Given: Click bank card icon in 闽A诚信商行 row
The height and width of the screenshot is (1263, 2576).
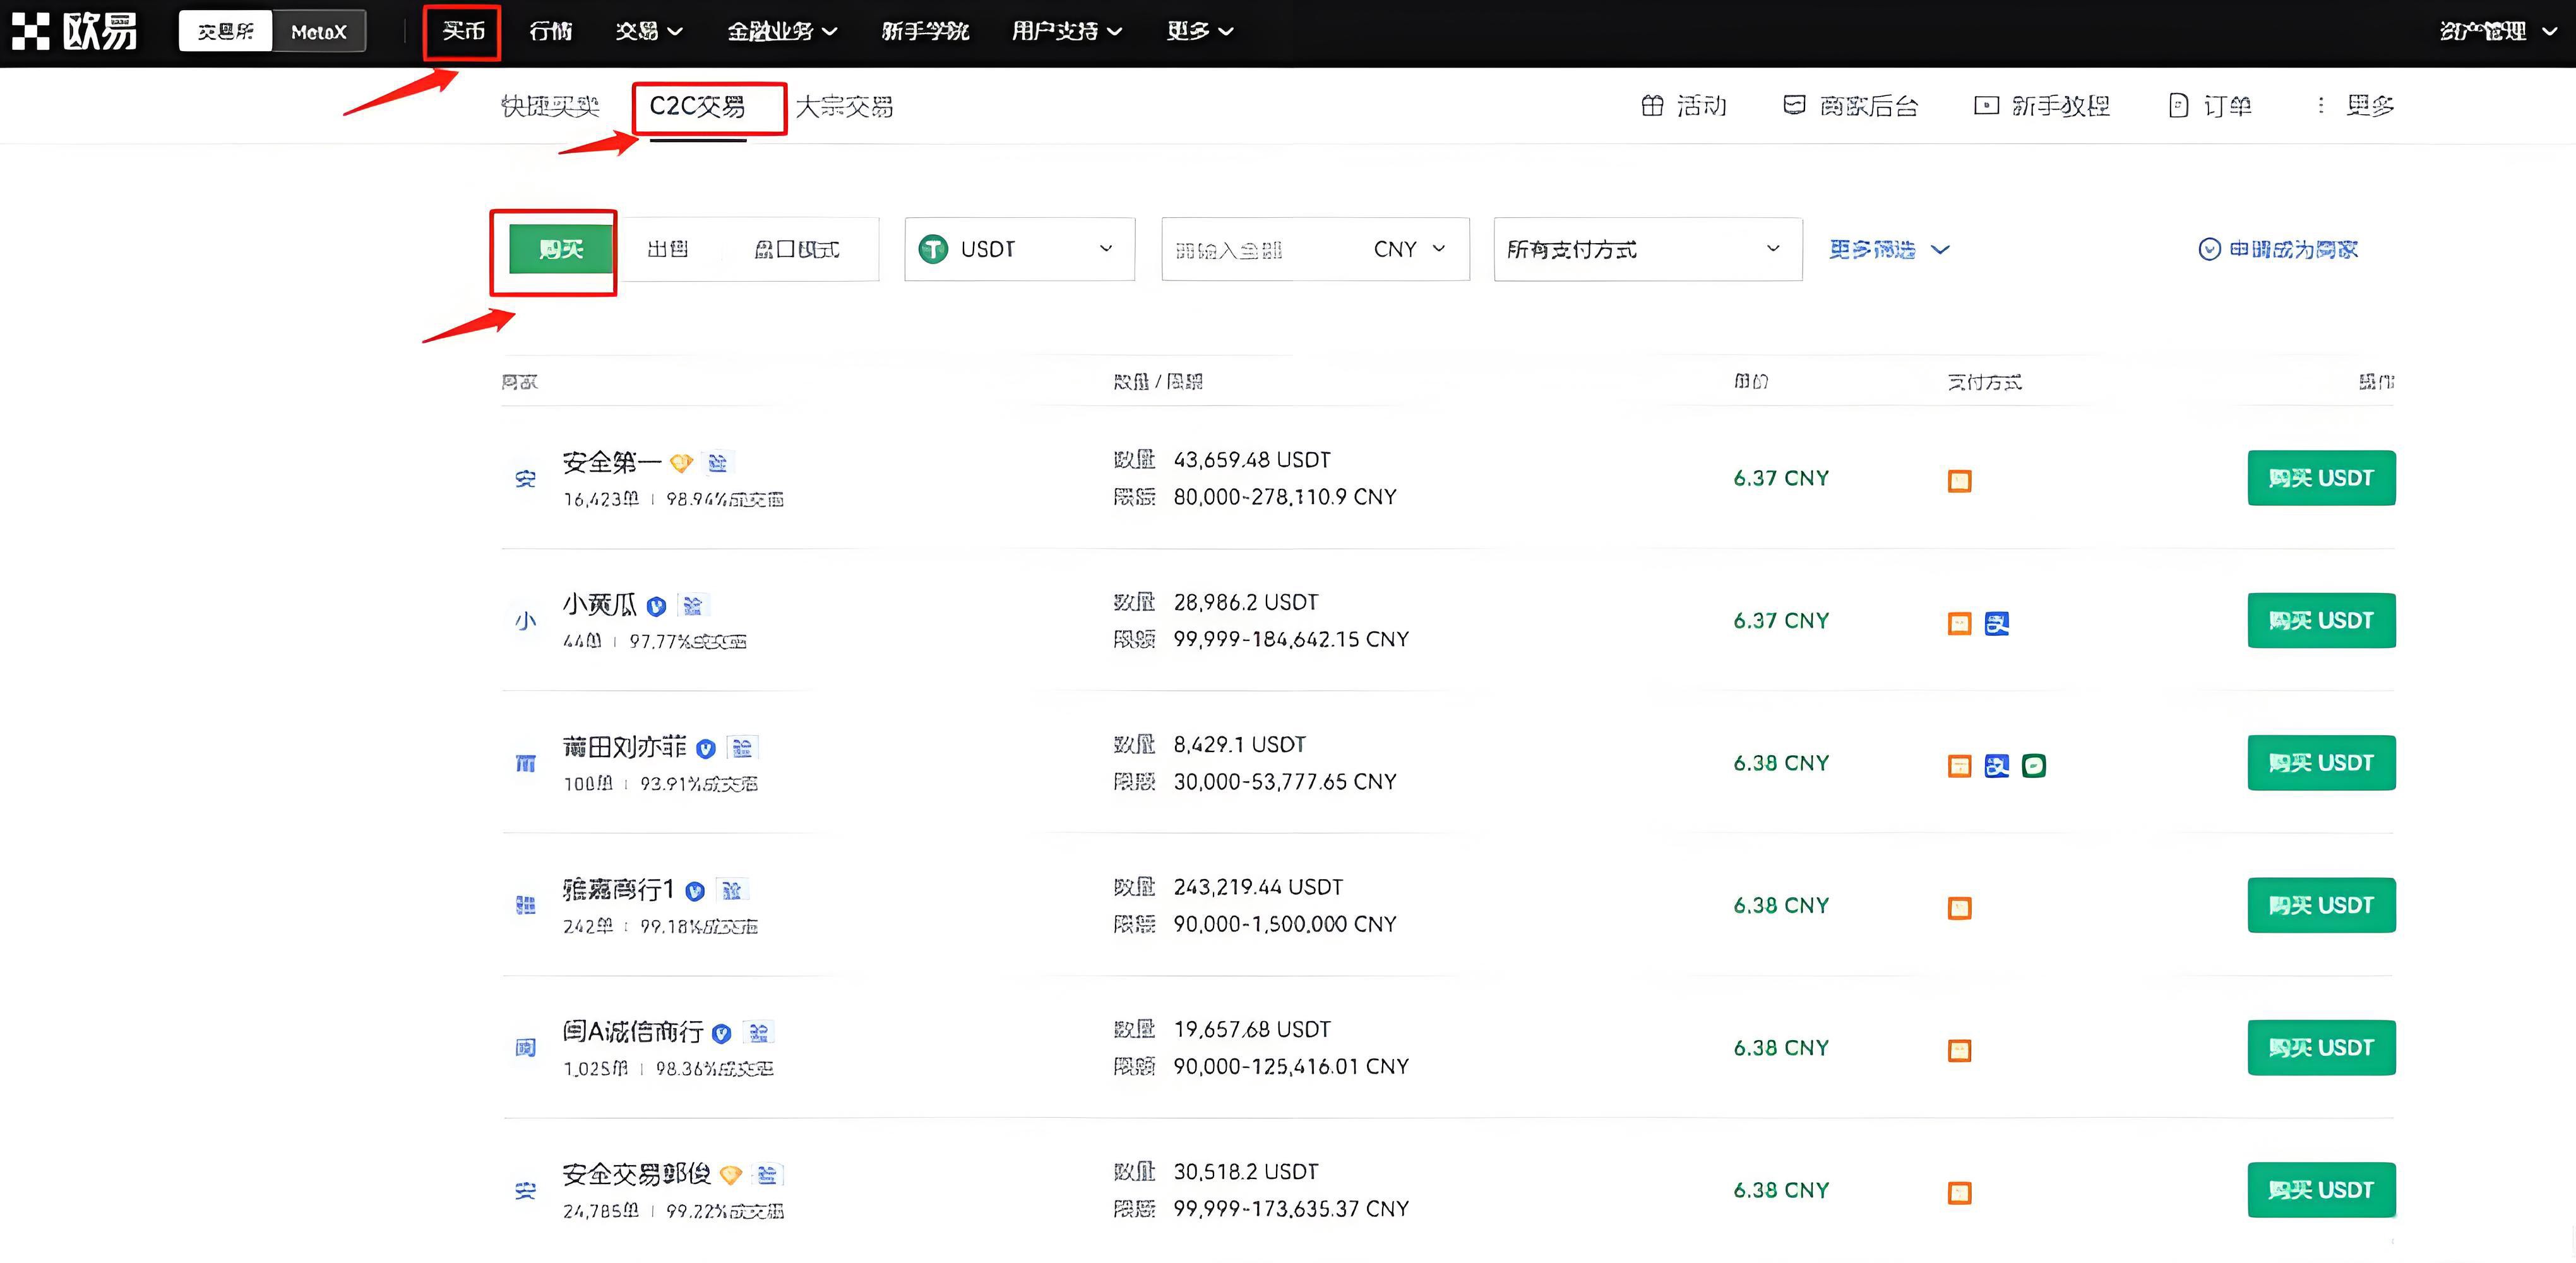Looking at the screenshot, I should pos(1959,1050).
